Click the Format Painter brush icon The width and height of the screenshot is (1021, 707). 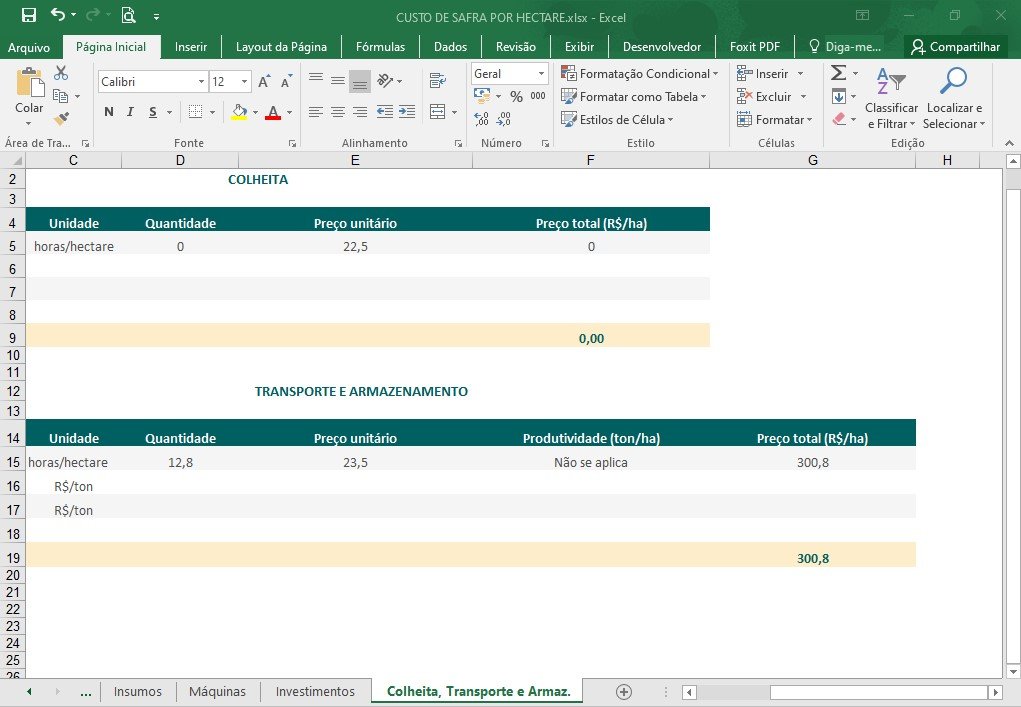coord(61,118)
